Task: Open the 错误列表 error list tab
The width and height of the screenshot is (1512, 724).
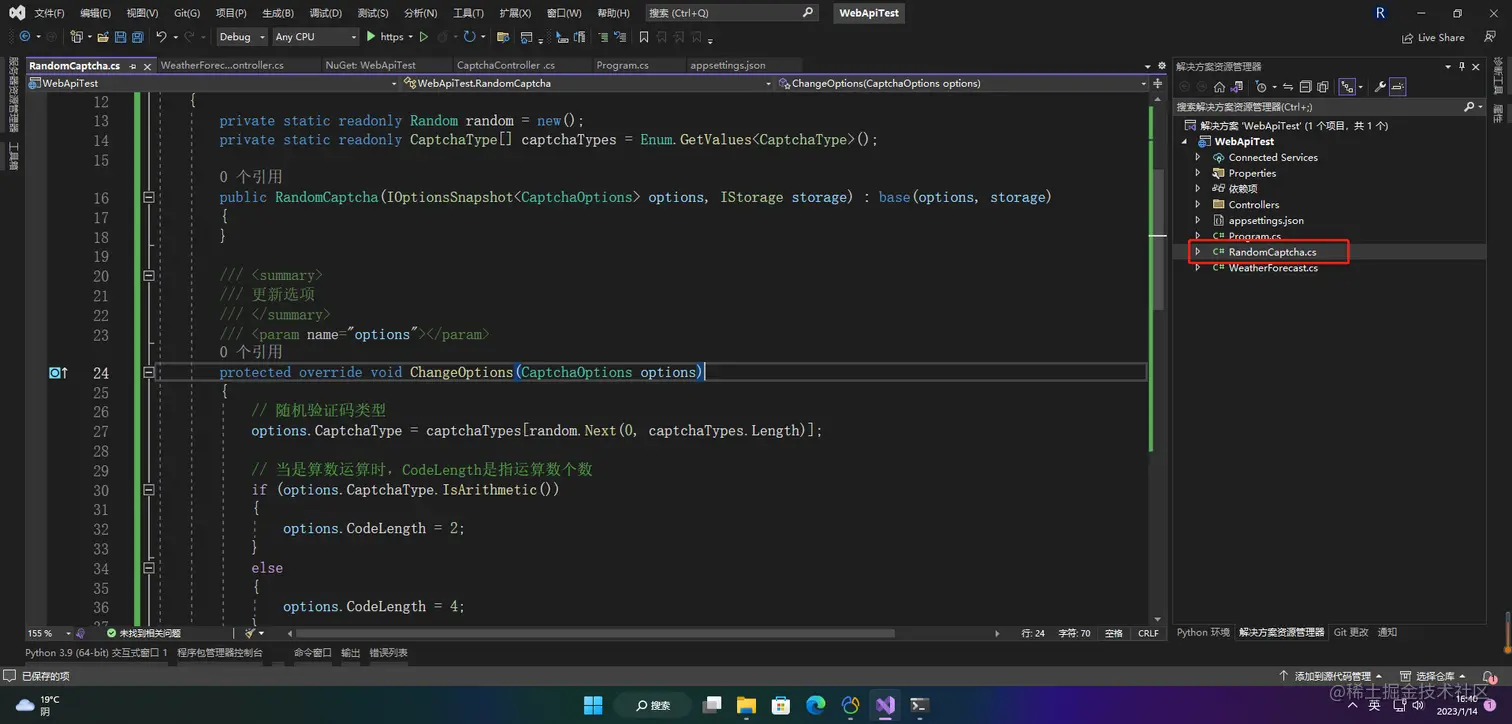Action: 388,652
